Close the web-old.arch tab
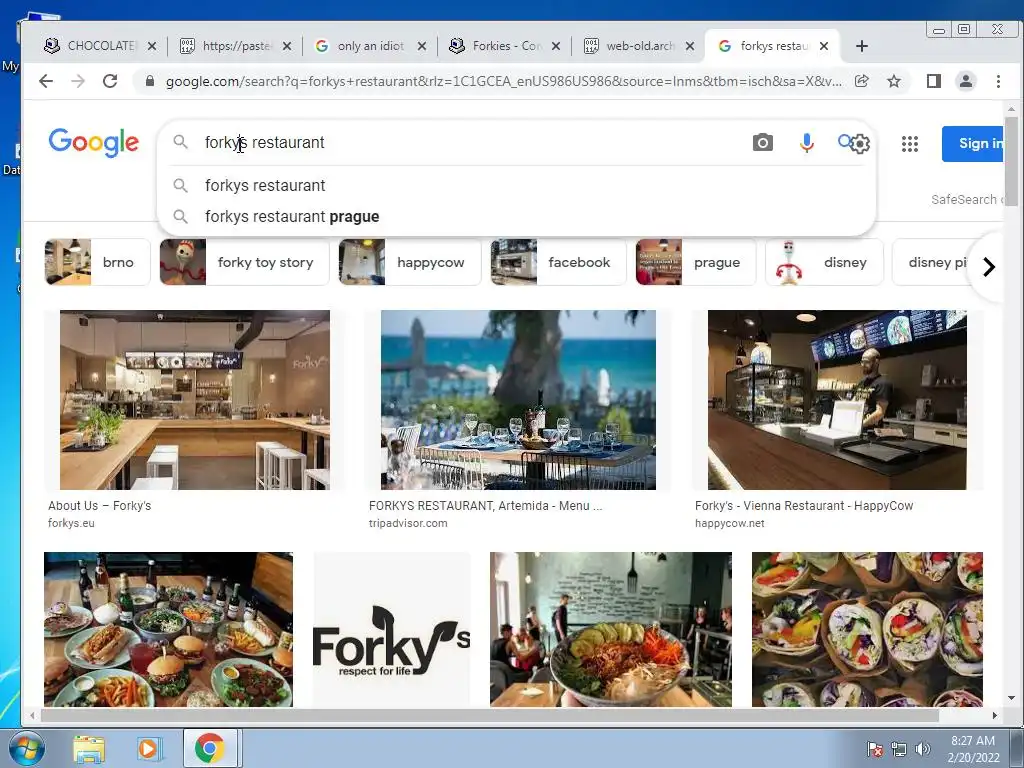Screen dimensions: 1024x768 pos(690,46)
